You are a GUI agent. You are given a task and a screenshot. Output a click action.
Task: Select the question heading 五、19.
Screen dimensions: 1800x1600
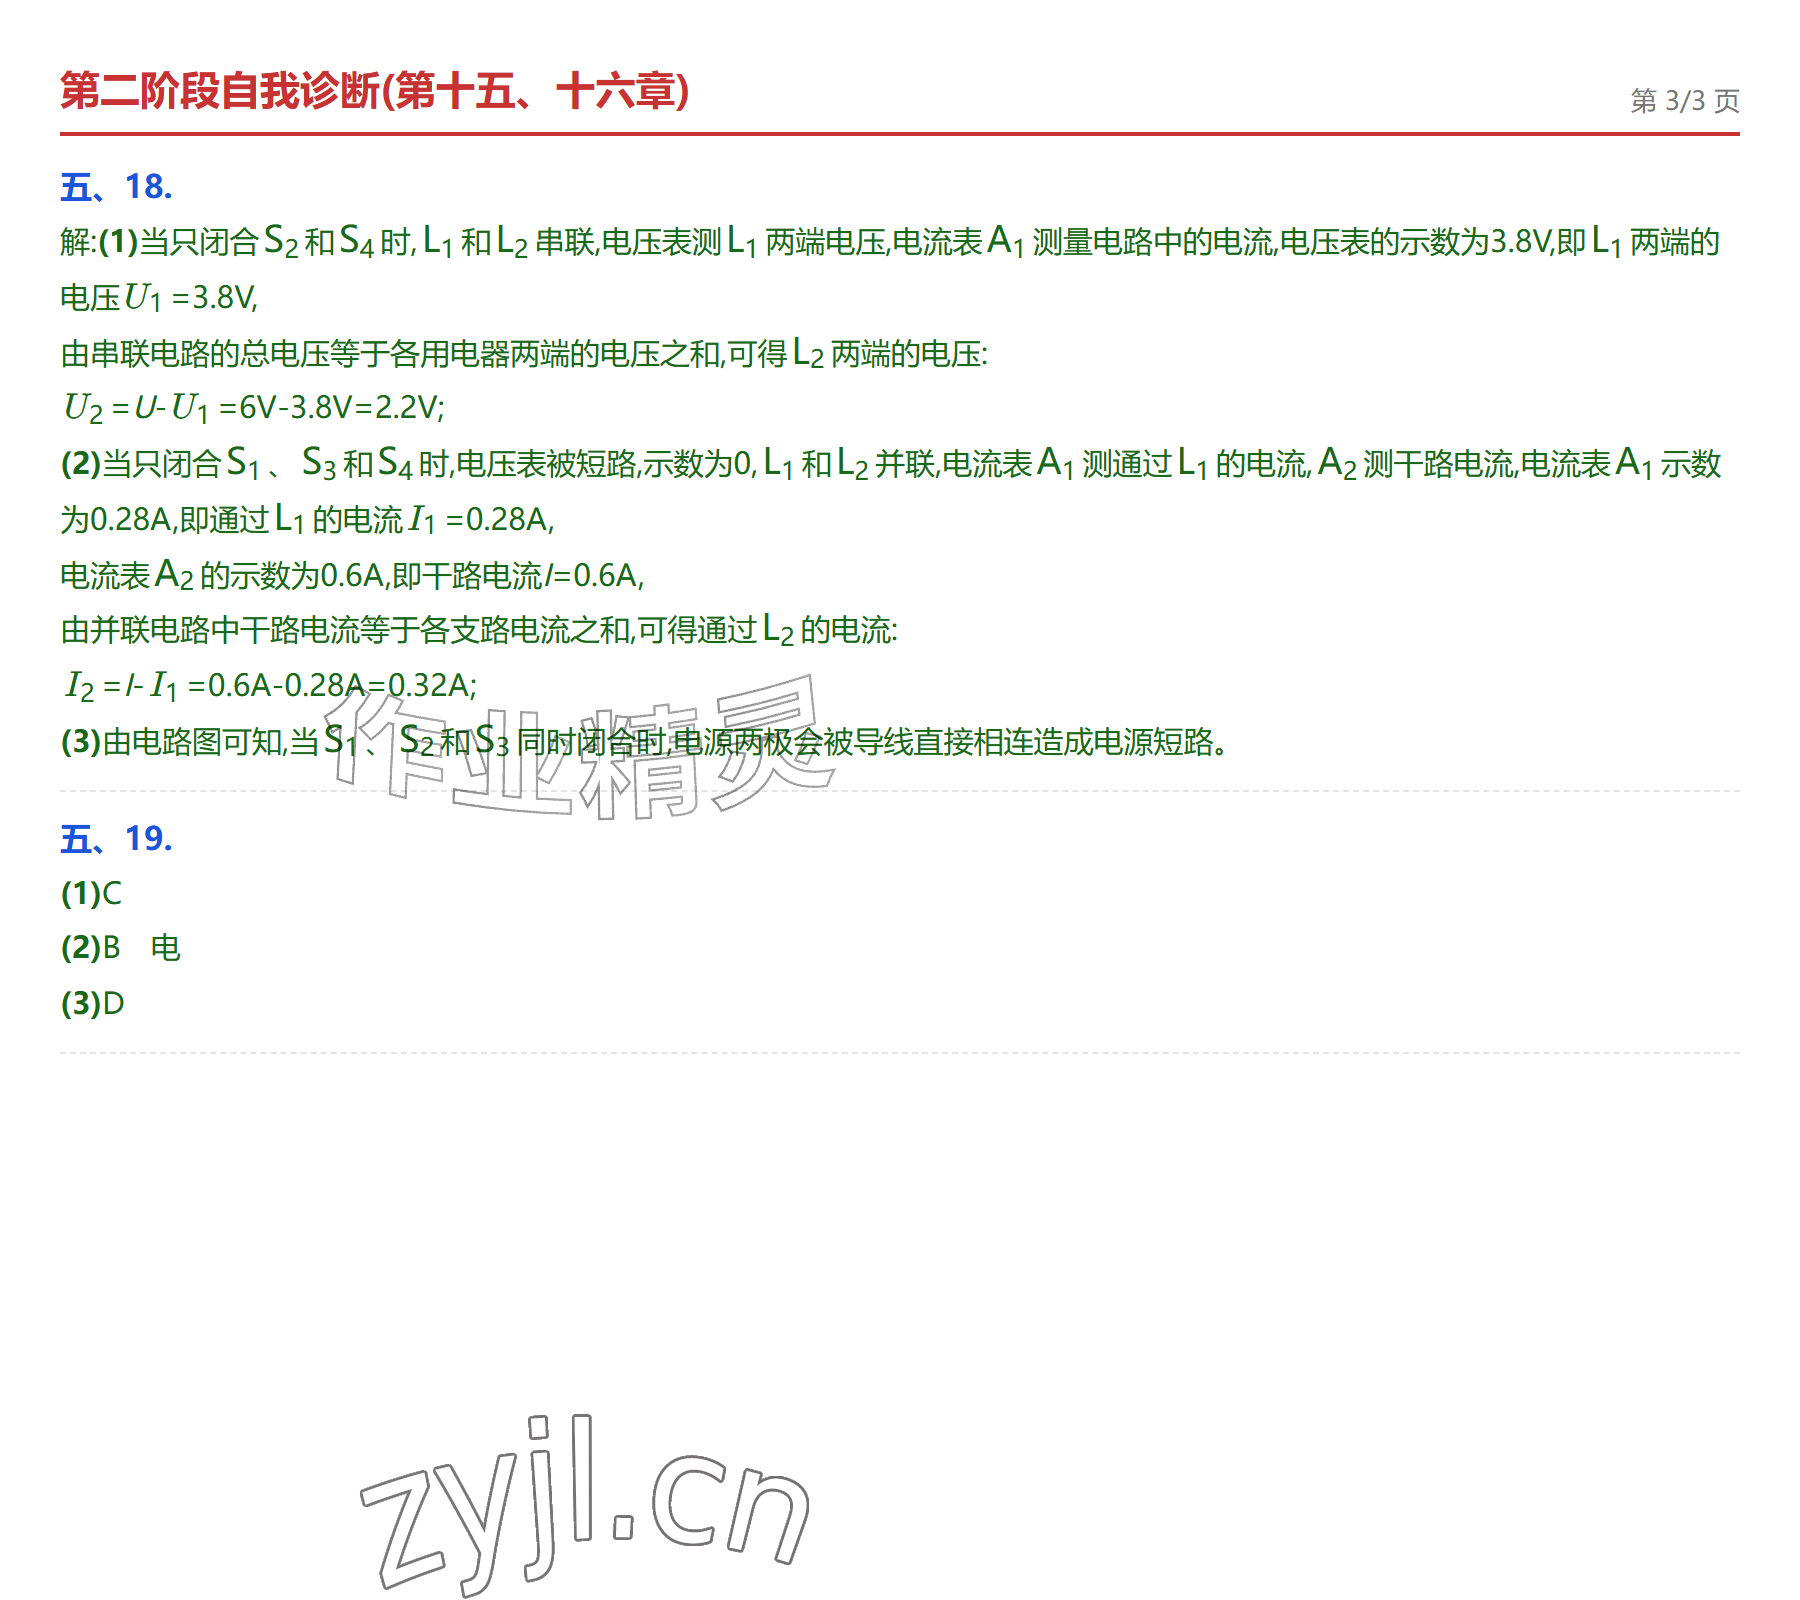pos(116,839)
